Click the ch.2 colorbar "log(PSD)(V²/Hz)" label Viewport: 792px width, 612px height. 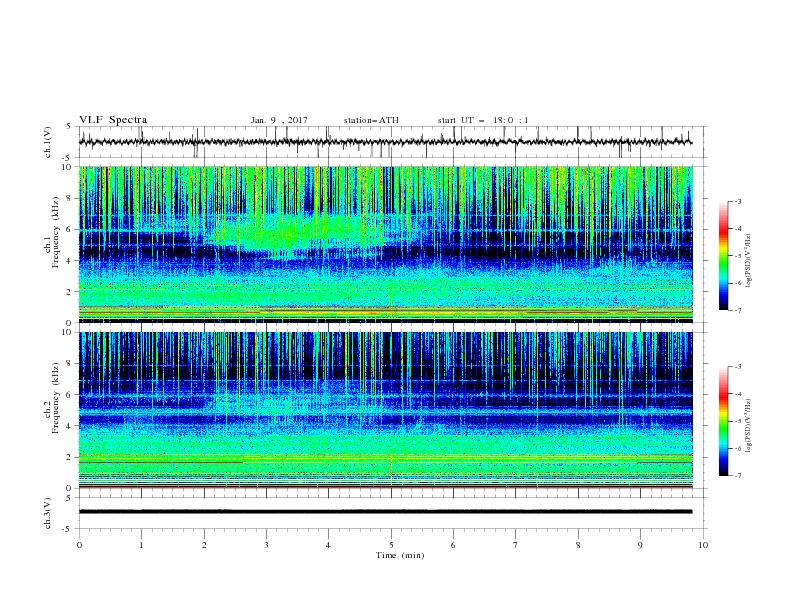coord(750,425)
